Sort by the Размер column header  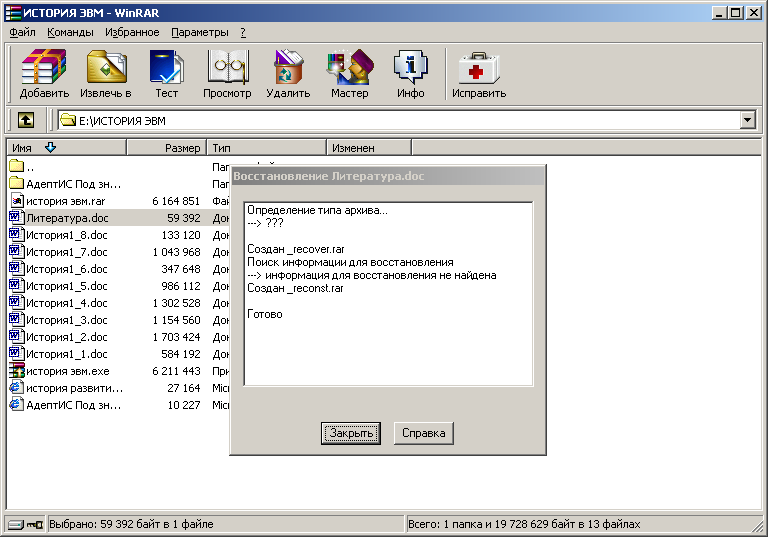coord(167,147)
